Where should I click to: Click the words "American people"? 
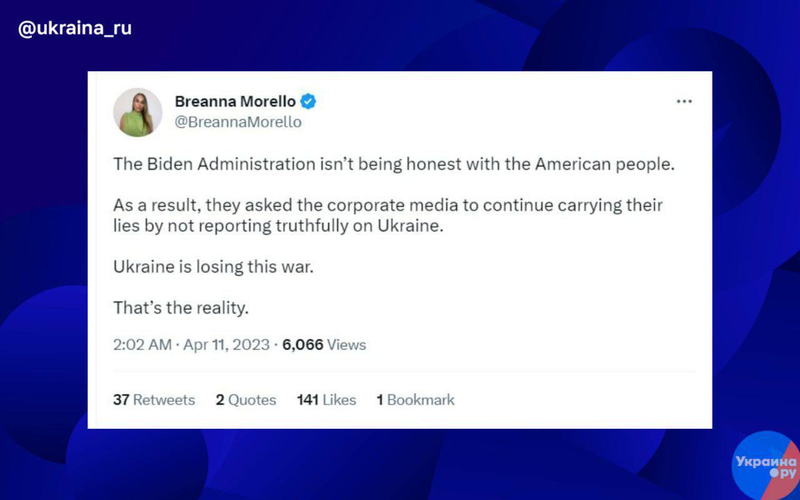[614, 163]
